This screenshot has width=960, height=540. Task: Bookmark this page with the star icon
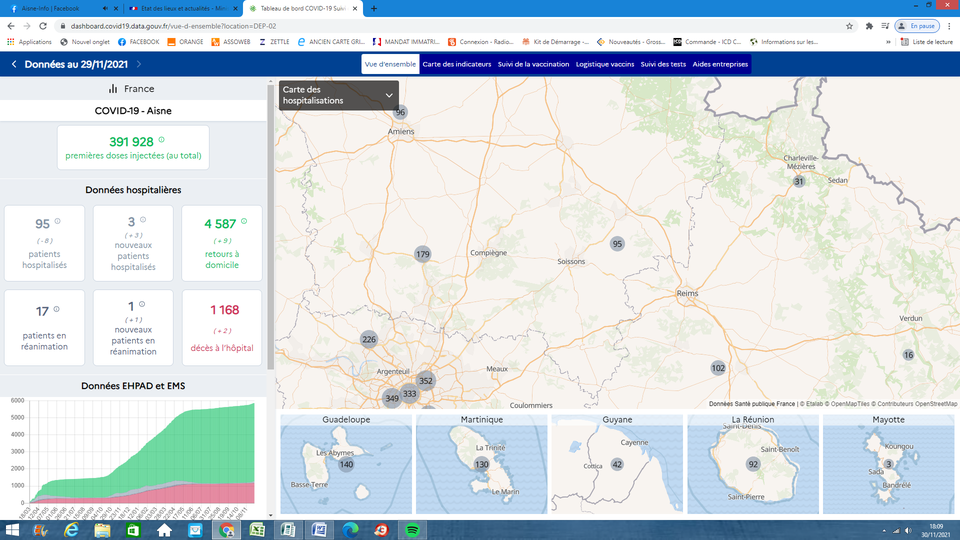852,25
